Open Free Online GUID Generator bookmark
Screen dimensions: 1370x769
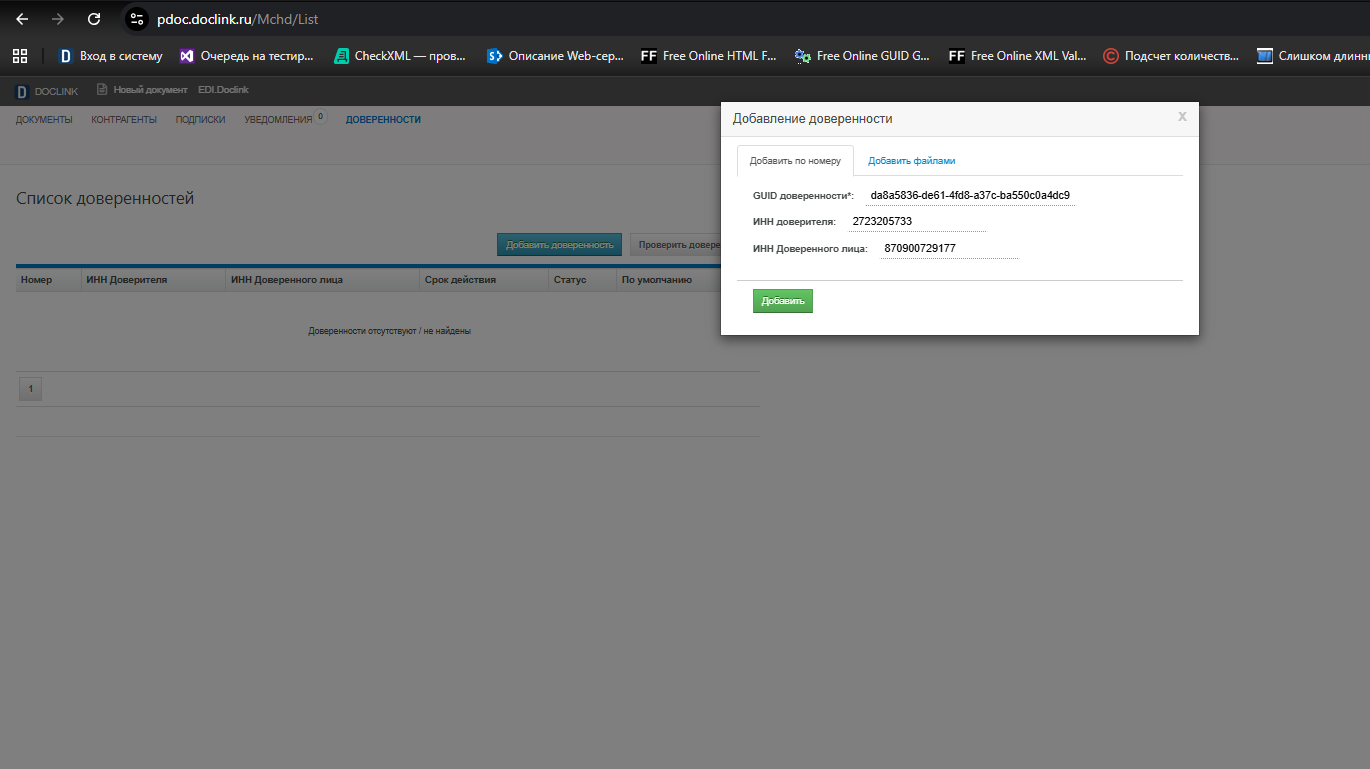click(x=863, y=56)
